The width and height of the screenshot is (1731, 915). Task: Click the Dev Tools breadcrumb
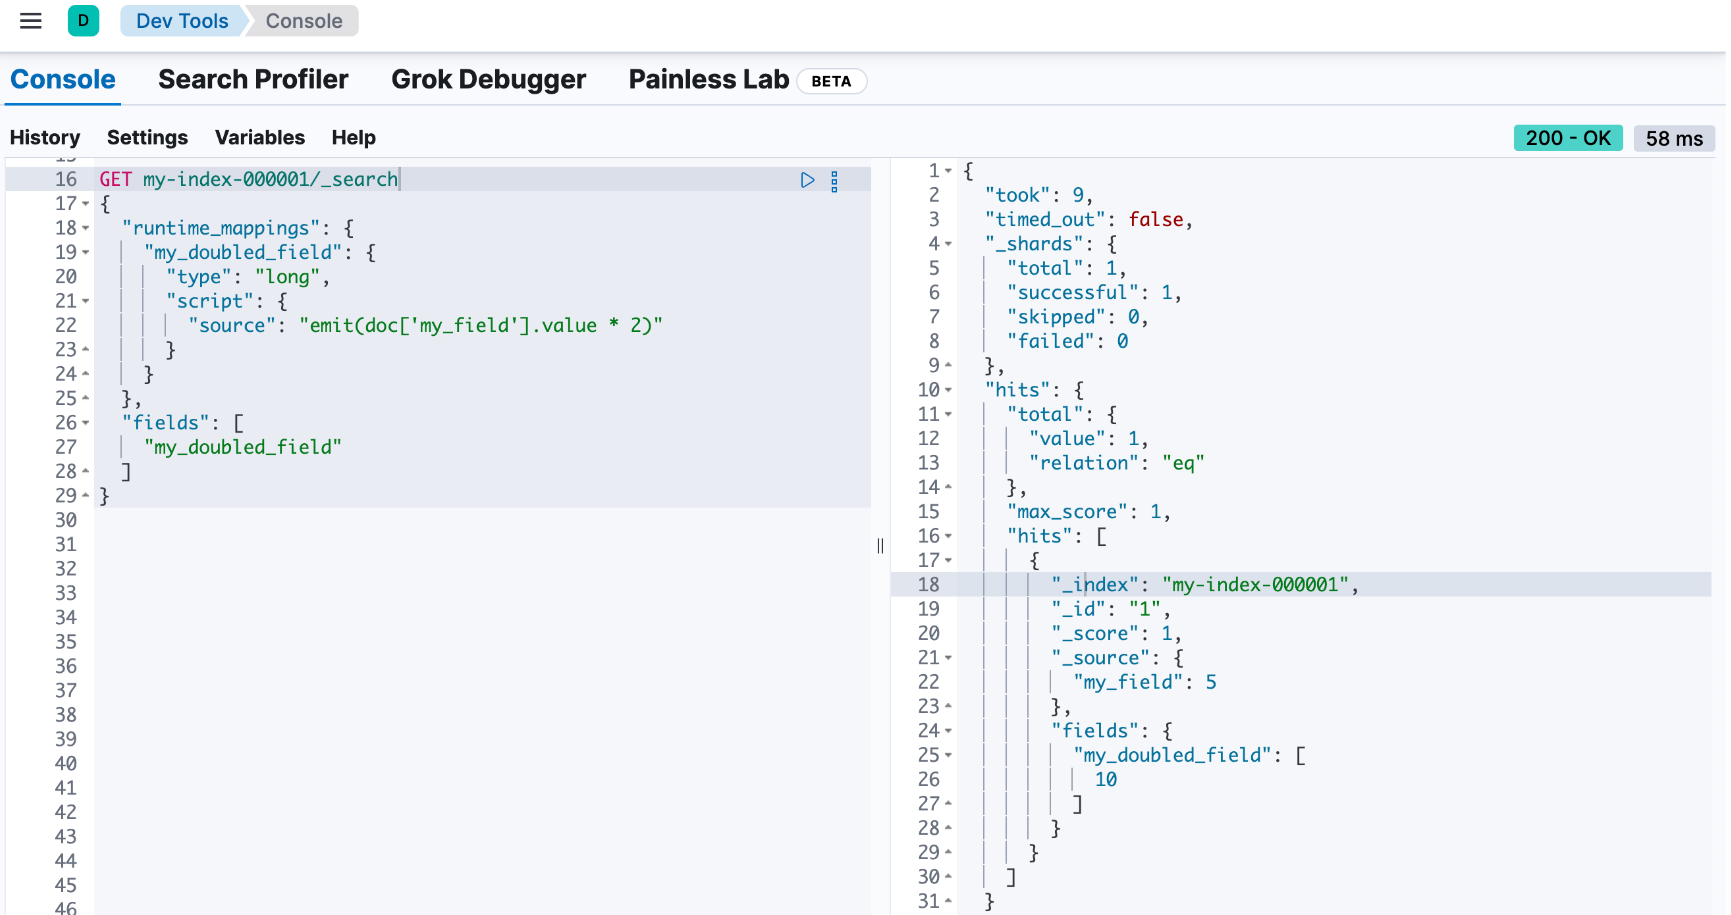pyautogui.click(x=182, y=21)
